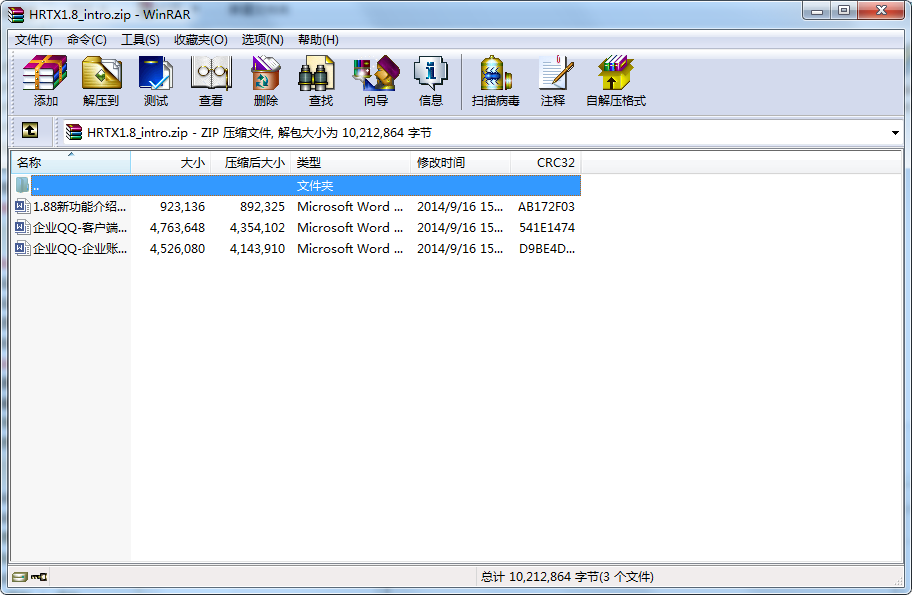The image size is (912, 595).
Task: Click the 删除 (Delete) toolbar icon
Action: 266,81
